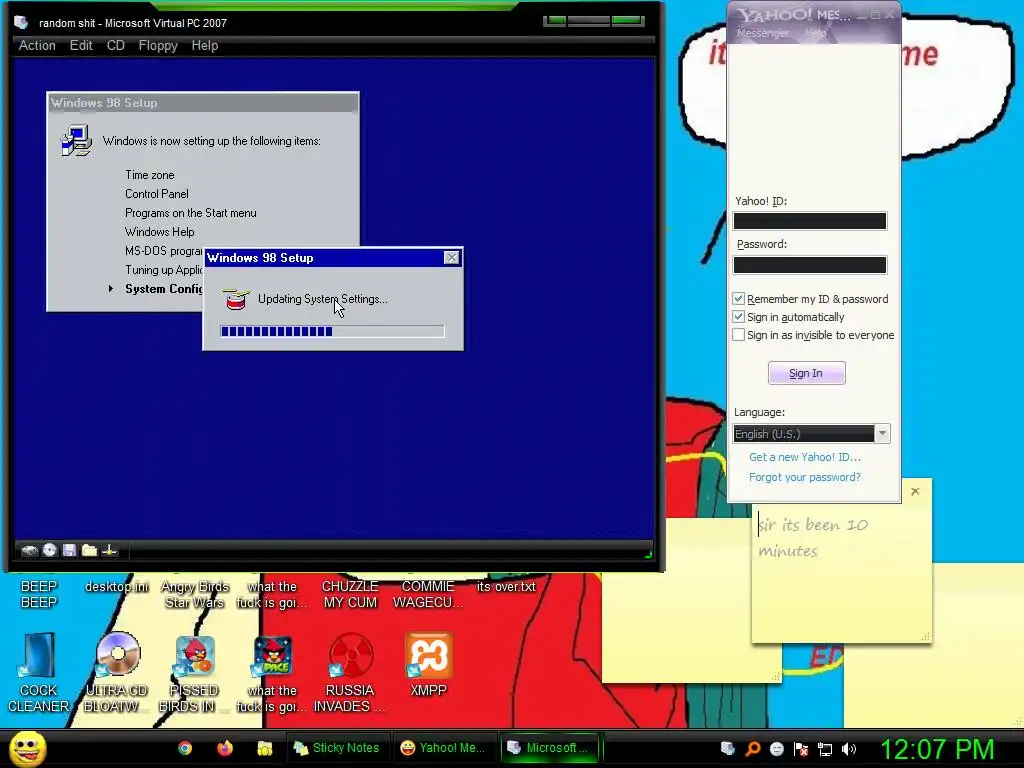Click the Updating System Settings drum icon
This screenshot has width=1024, height=768.
[236, 299]
